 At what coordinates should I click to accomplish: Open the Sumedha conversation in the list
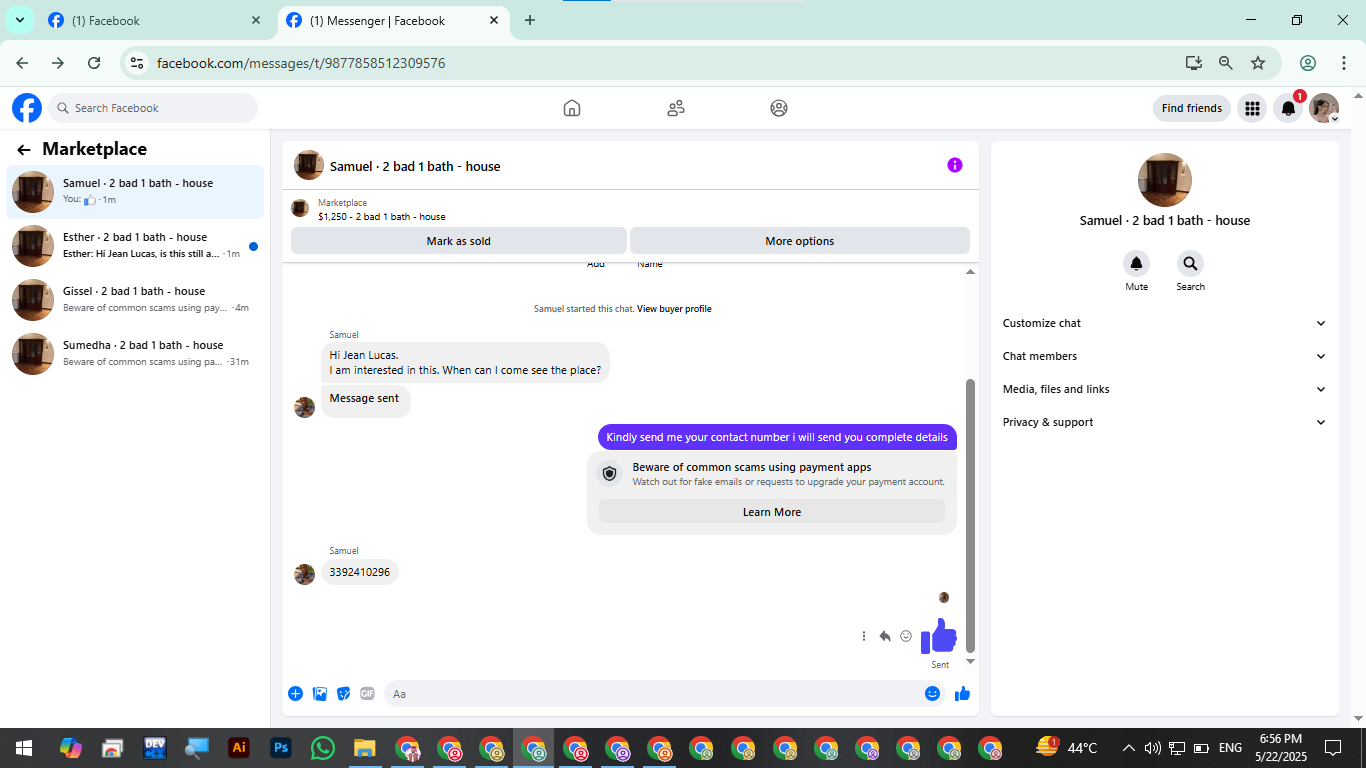click(x=135, y=353)
